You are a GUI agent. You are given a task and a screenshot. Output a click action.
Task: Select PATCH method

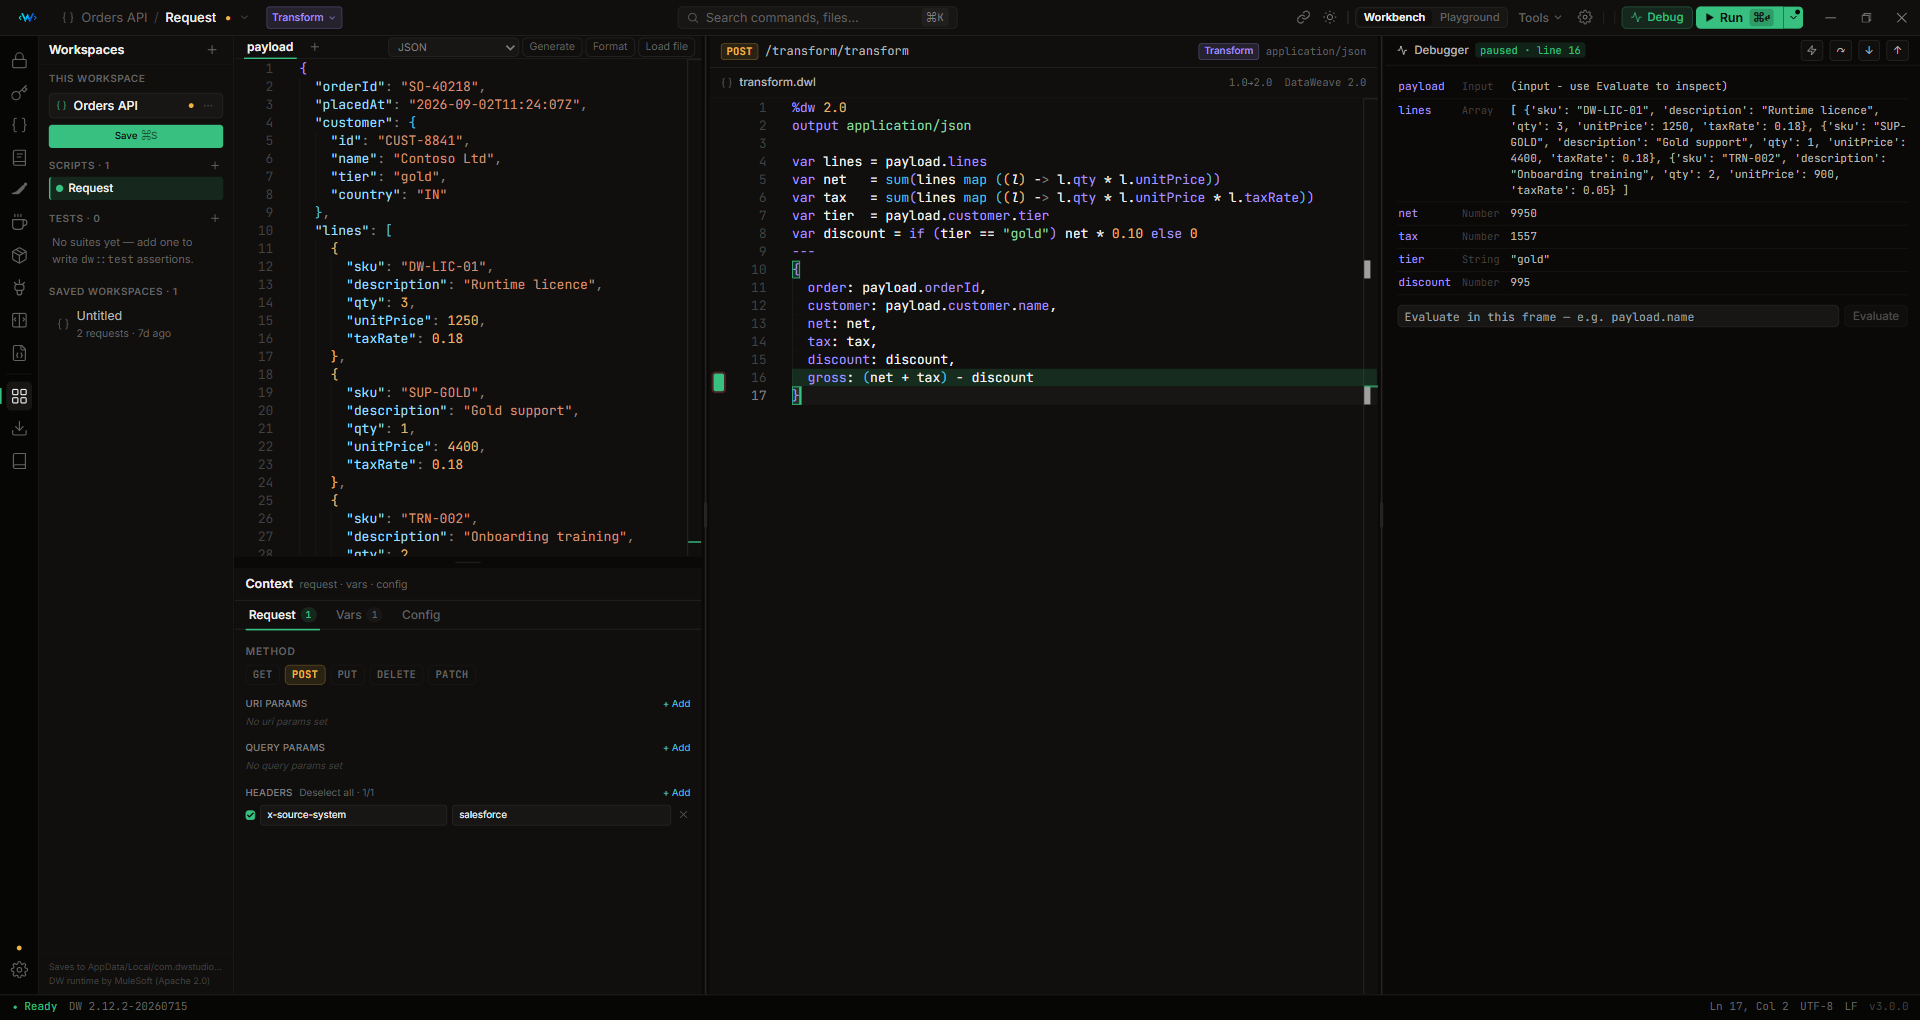(x=452, y=675)
